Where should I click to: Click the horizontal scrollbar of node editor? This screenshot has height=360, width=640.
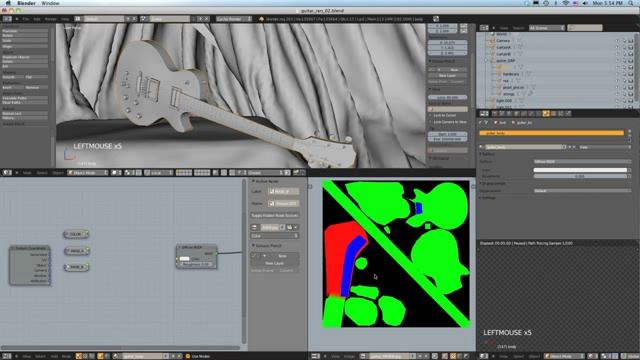121,348
